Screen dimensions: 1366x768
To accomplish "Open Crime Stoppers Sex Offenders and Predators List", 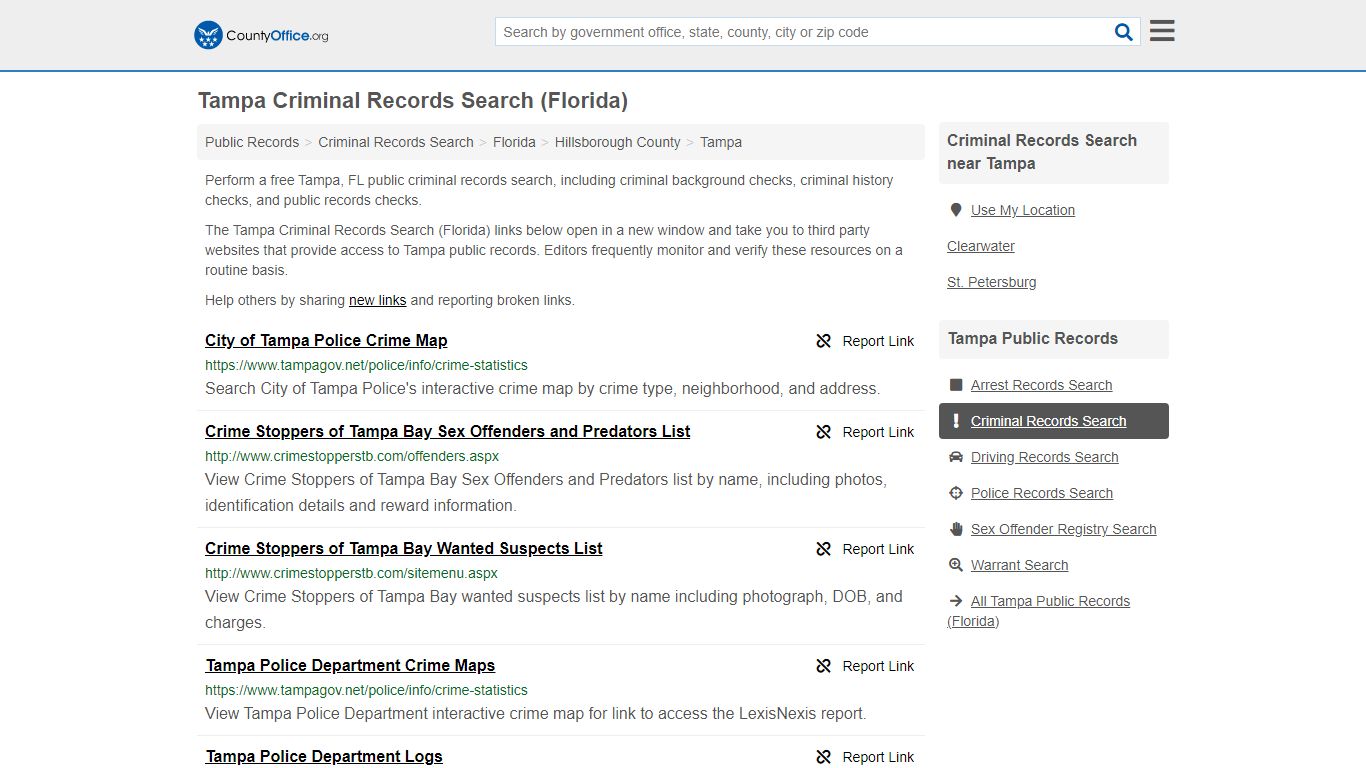I will [x=448, y=431].
